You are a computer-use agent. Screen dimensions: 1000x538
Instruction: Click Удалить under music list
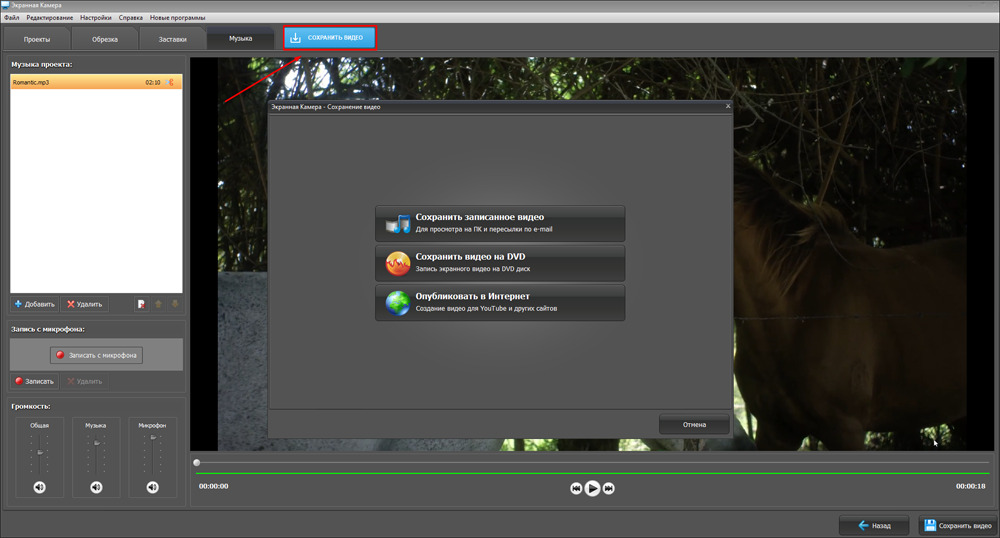click(x=84, y=304)
